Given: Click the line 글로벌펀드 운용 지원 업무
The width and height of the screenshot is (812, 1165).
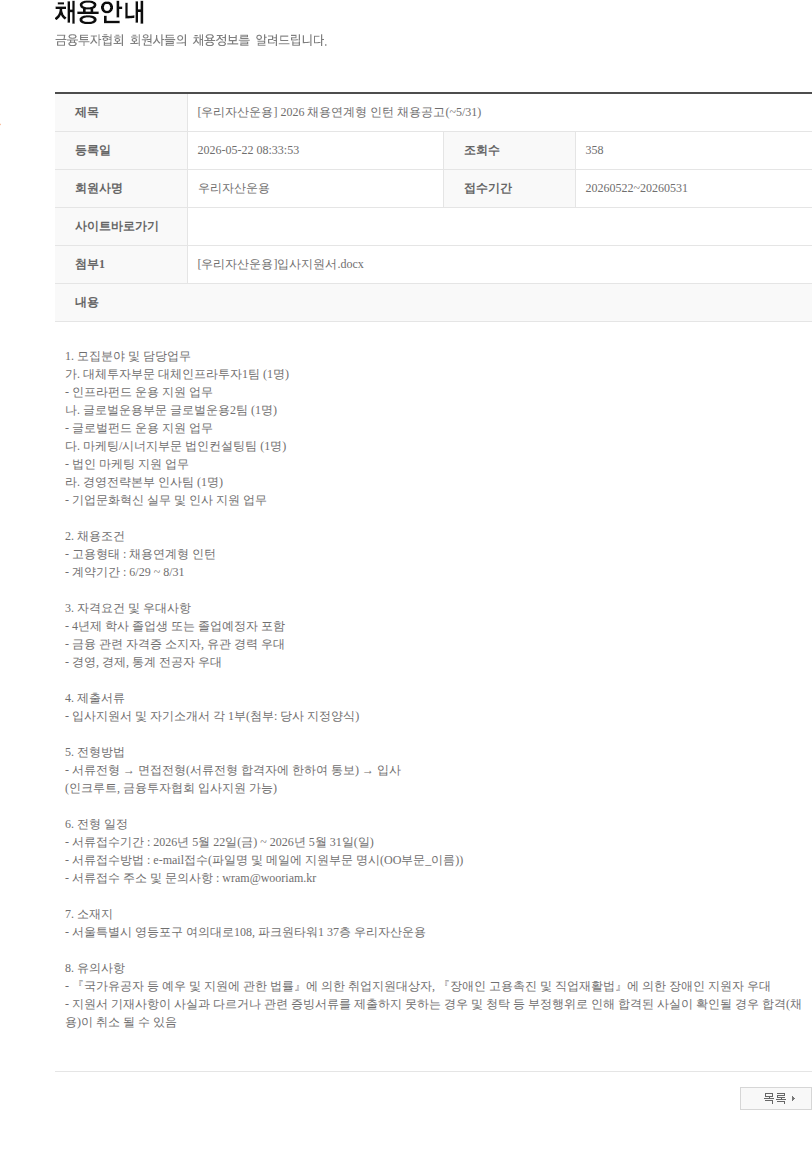Looking at the screenshot, I should point(138,428).
